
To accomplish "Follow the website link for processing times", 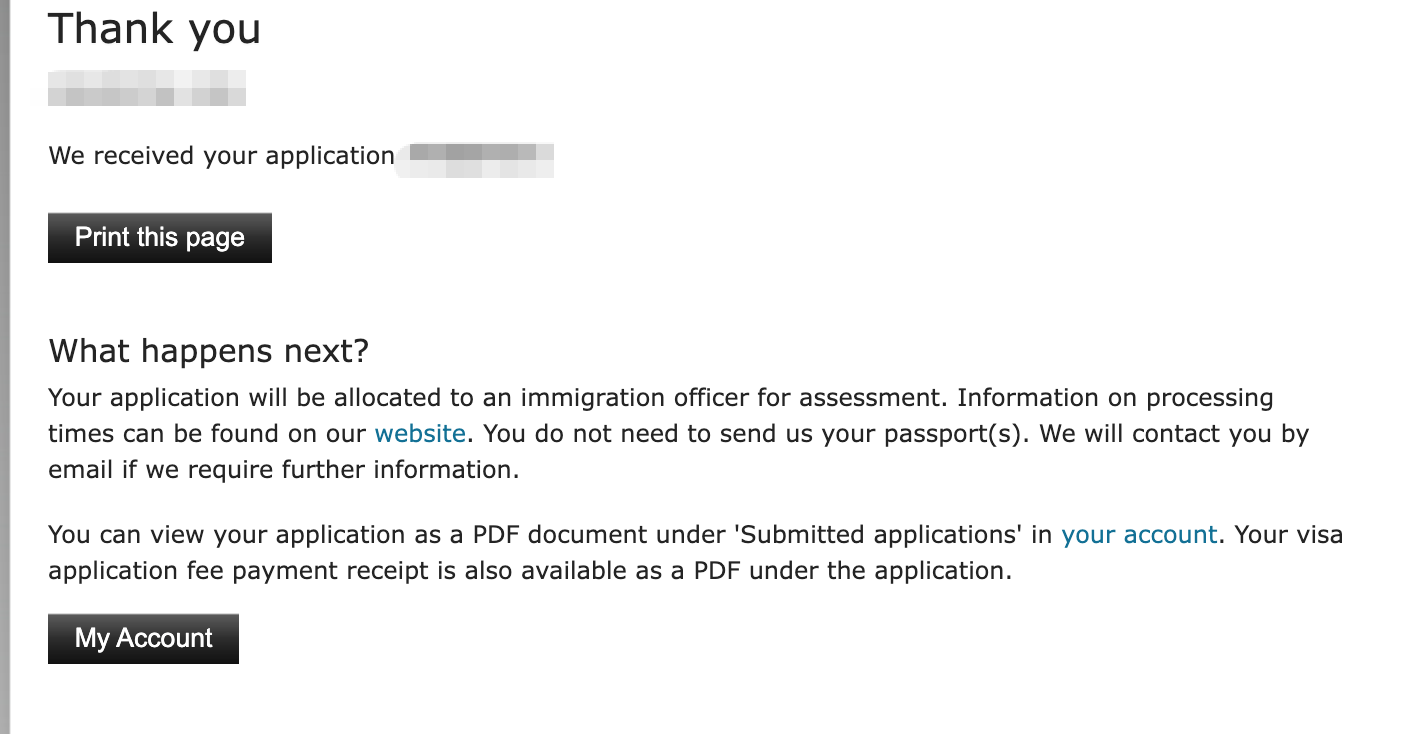I will click(420, 434).
